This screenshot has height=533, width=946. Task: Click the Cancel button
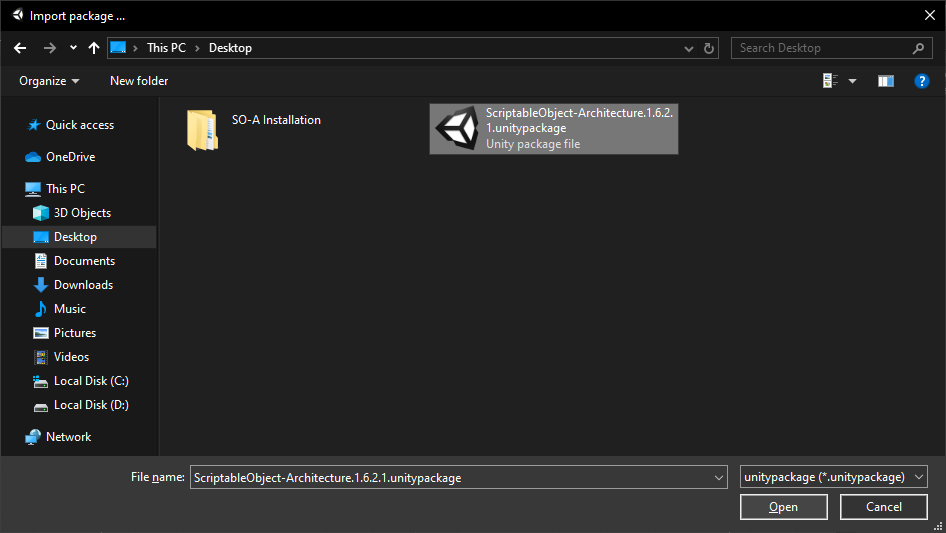tap(884, 507)
